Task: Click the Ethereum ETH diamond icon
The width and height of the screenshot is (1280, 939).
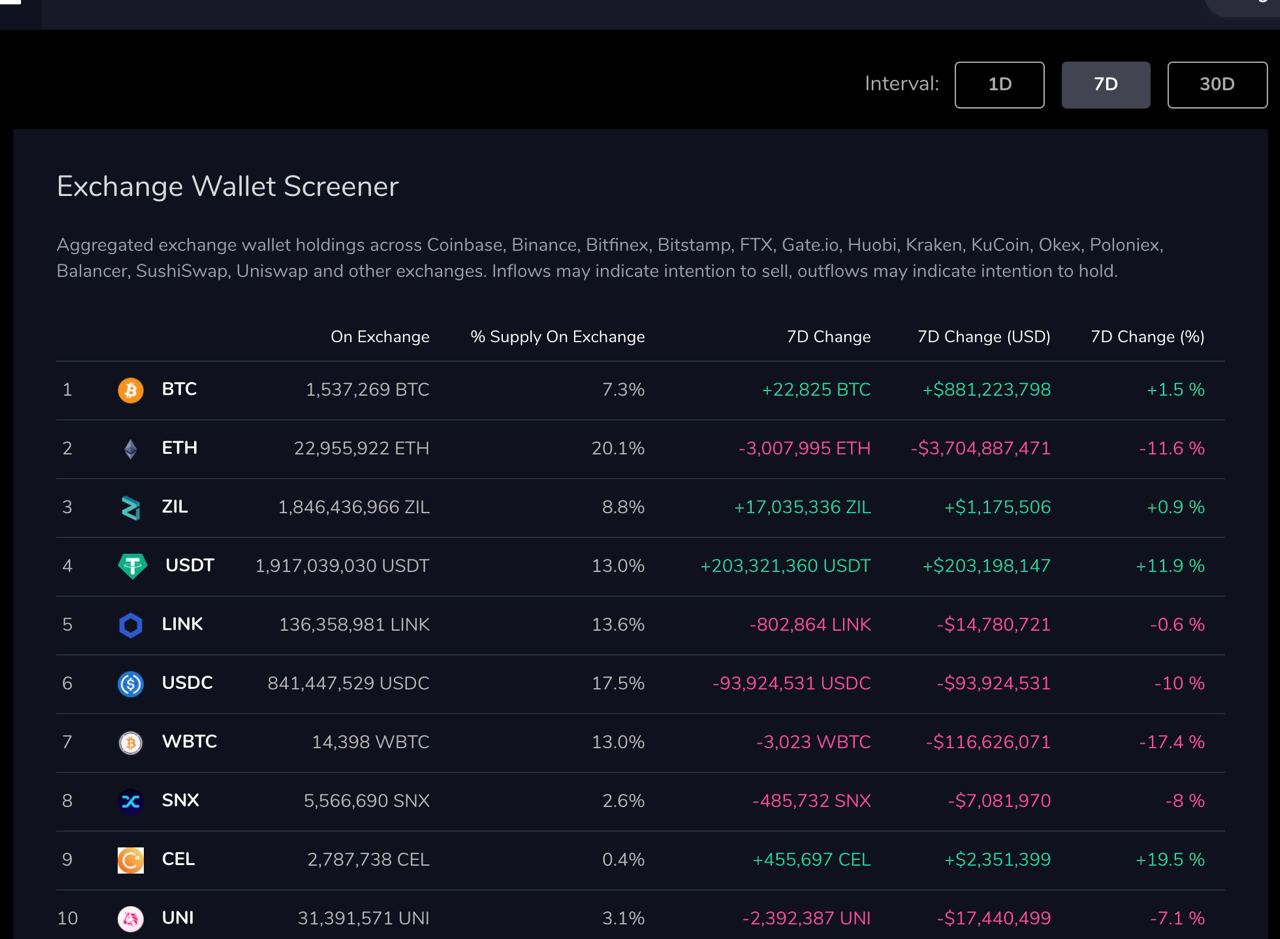Action: pyautogui.click(x=131, y=449)
